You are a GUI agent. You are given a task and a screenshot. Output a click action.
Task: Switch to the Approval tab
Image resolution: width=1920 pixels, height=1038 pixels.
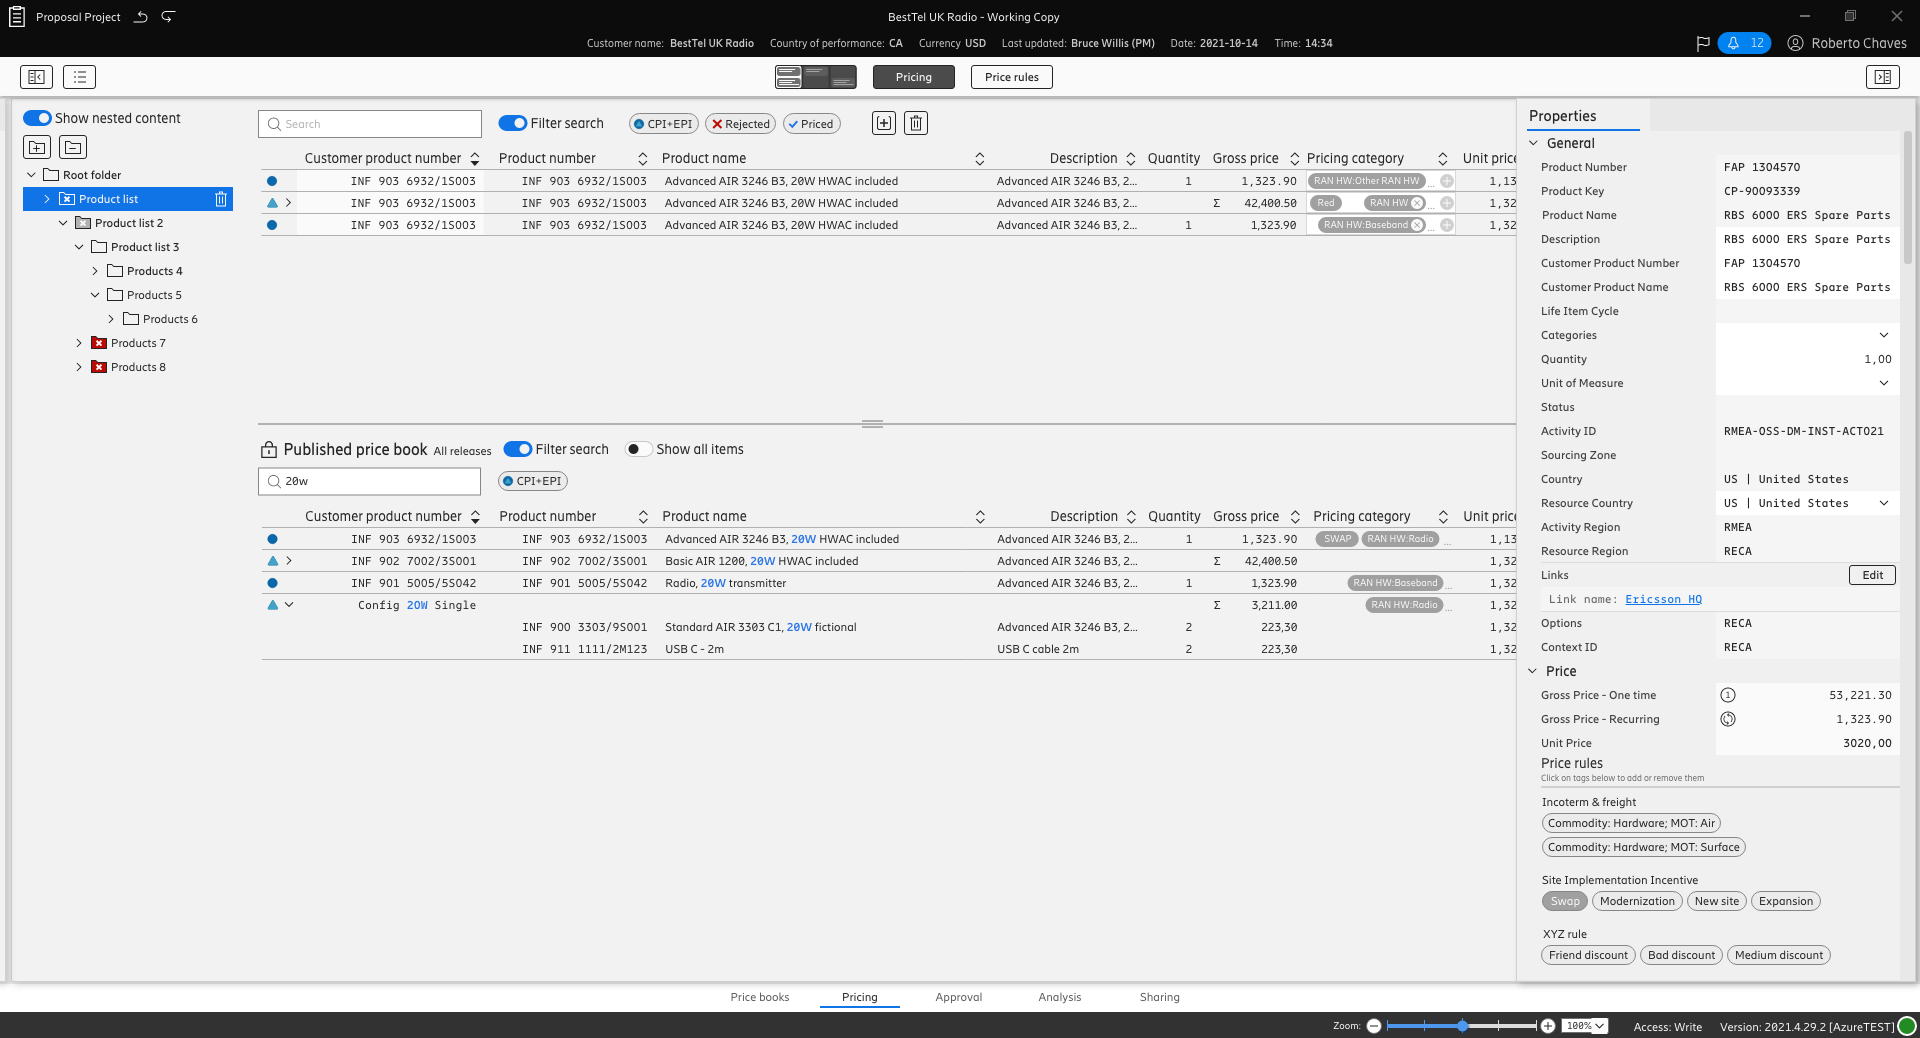pos(959,997)
